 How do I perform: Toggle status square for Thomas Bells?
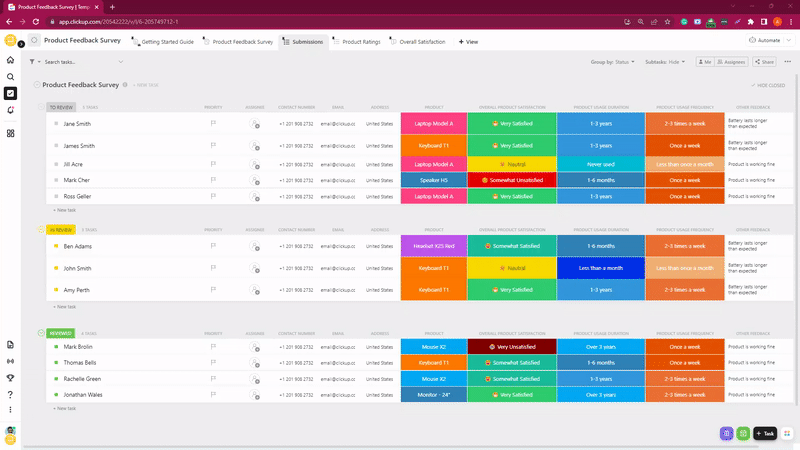coord(56,363)
